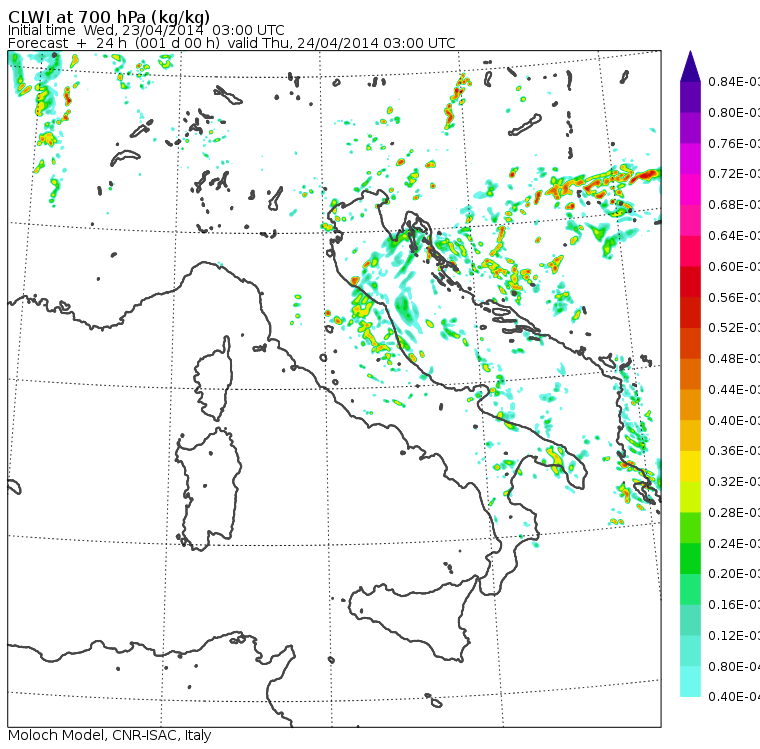Viewport: 760px width, 749px height.
Task: Pick the purple swatch below 0.80E-03
Action: tap(690, 128)
